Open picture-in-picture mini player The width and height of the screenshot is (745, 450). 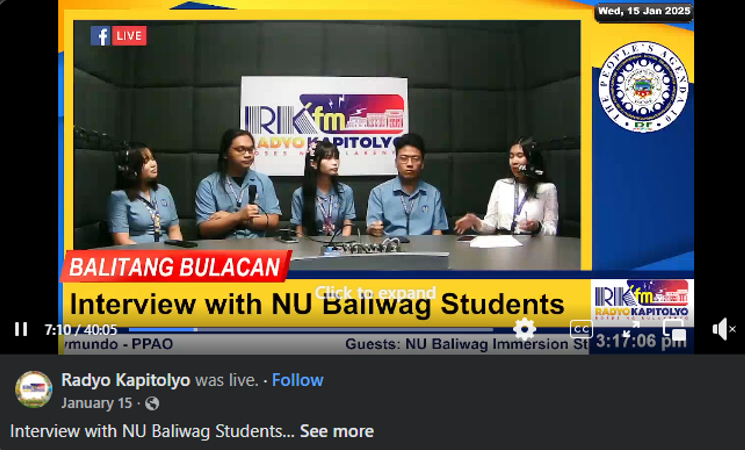click(x=675, y=329)
